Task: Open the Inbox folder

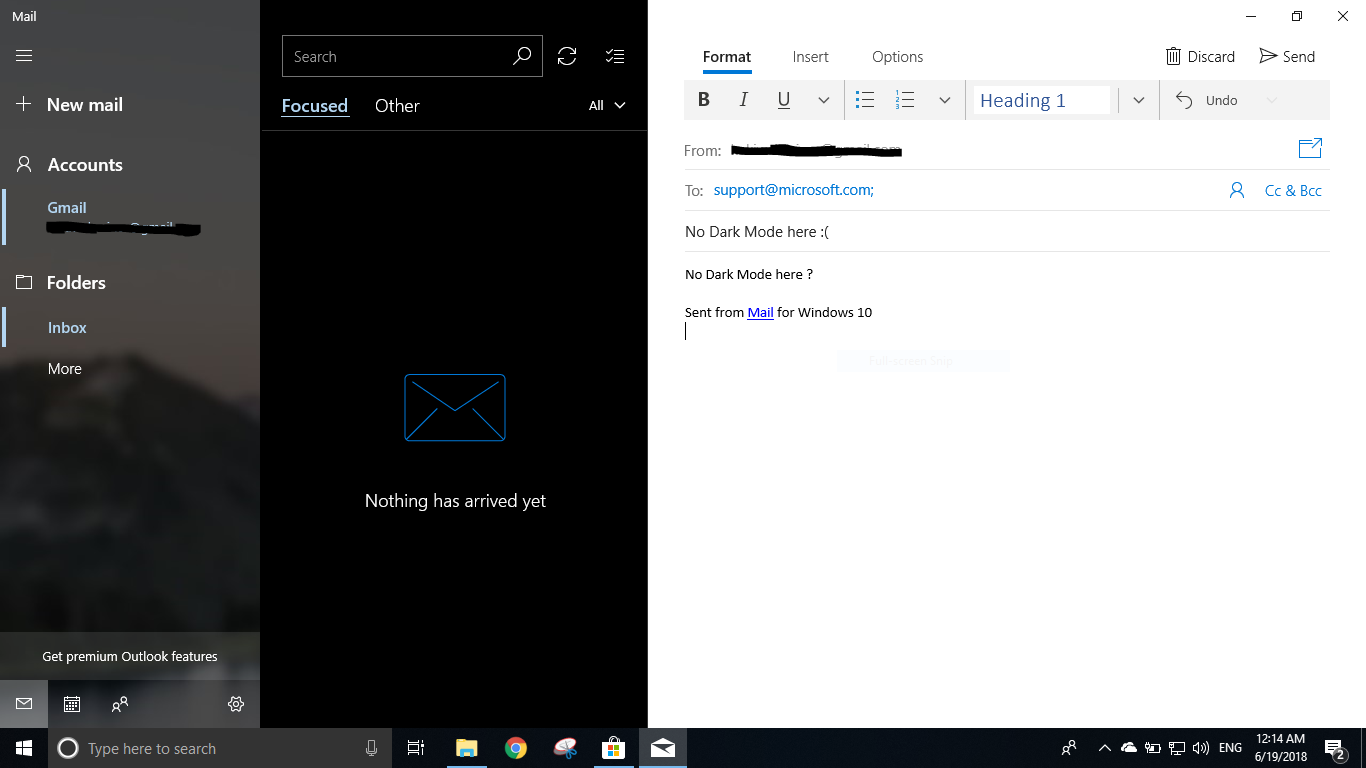Action: tap(67, 328)
